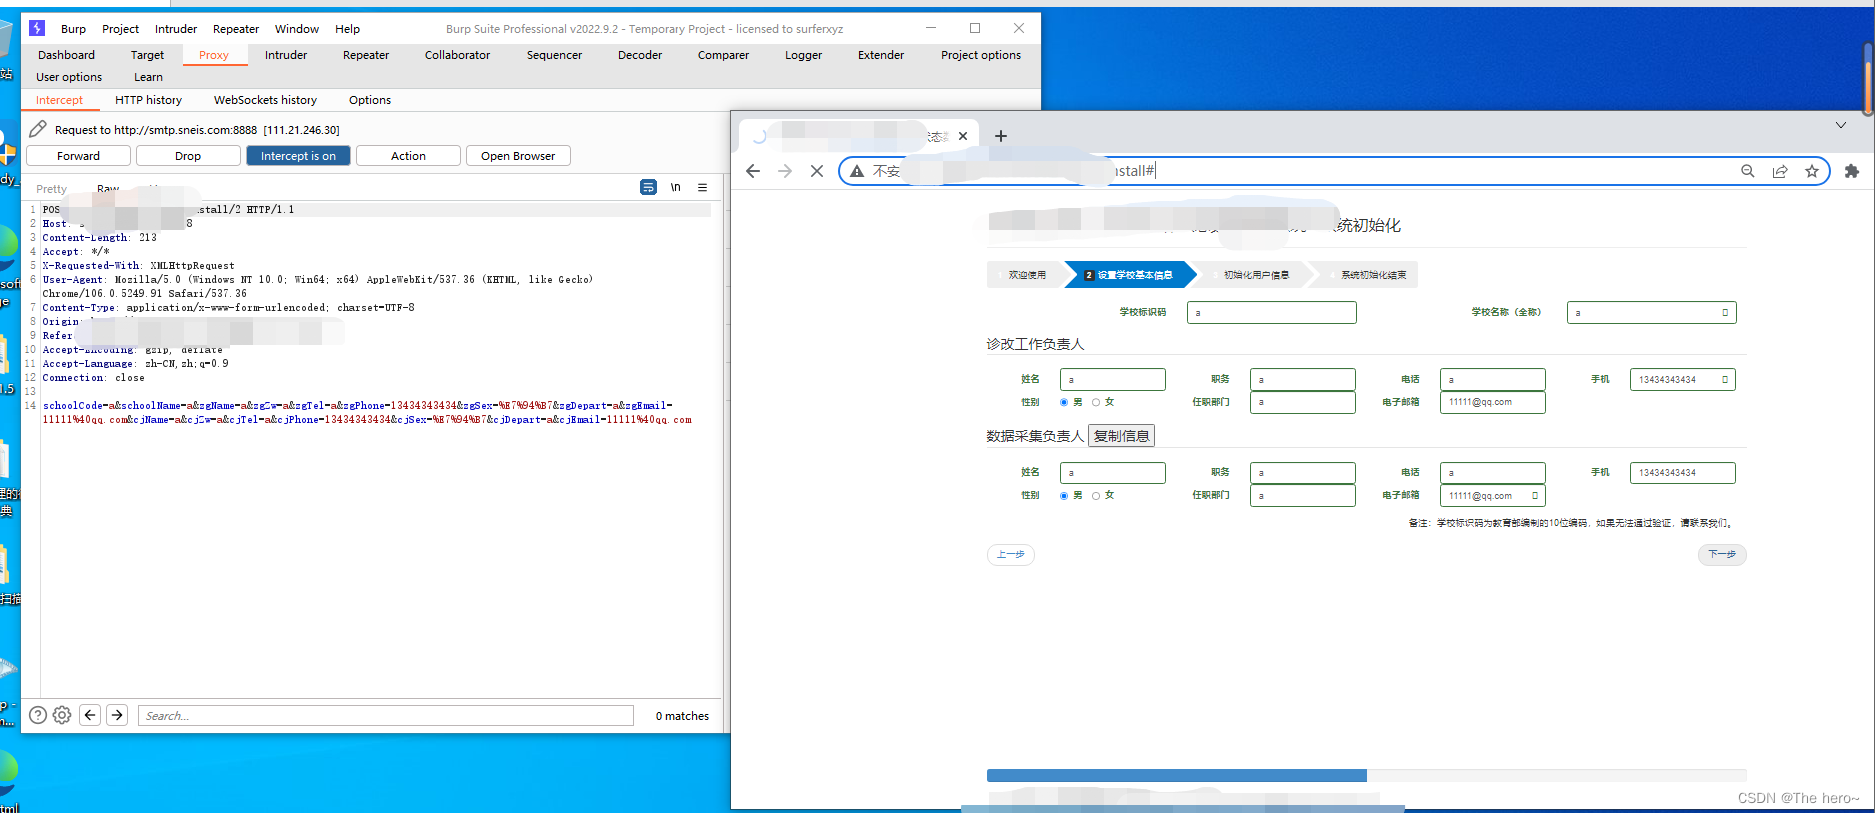Click the 欢迎使用 wizard step

(x=1026, y=275)
